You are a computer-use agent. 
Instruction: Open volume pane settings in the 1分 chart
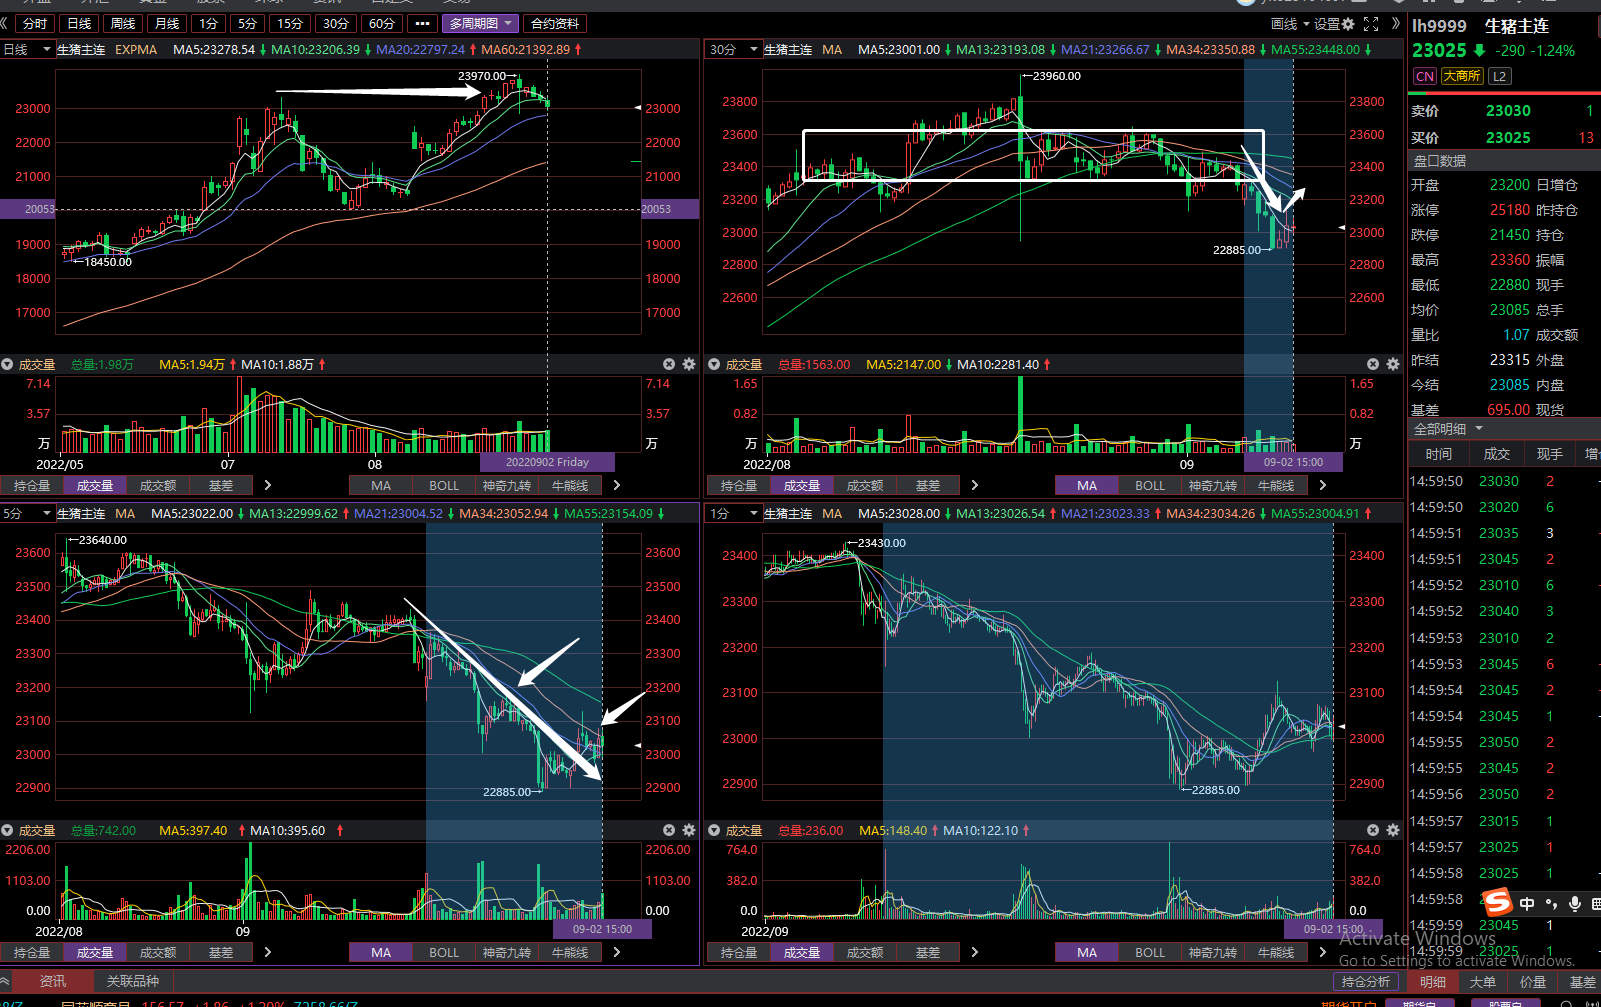1393,830
